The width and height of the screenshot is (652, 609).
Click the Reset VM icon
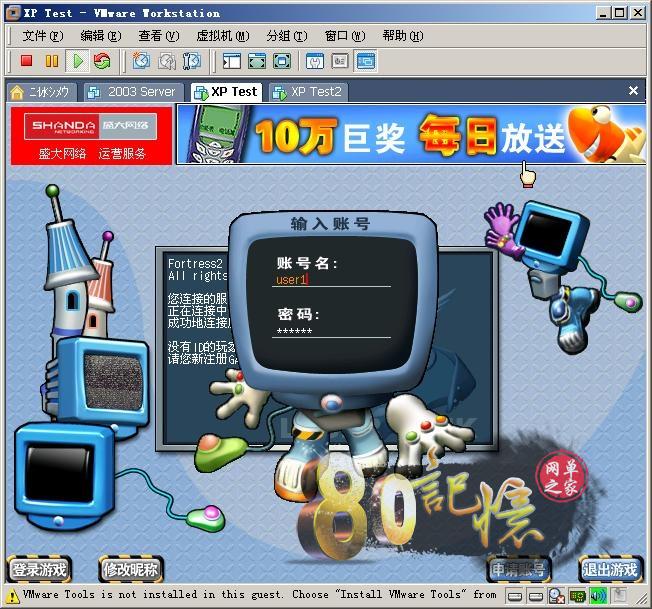(x=102, y=61)
